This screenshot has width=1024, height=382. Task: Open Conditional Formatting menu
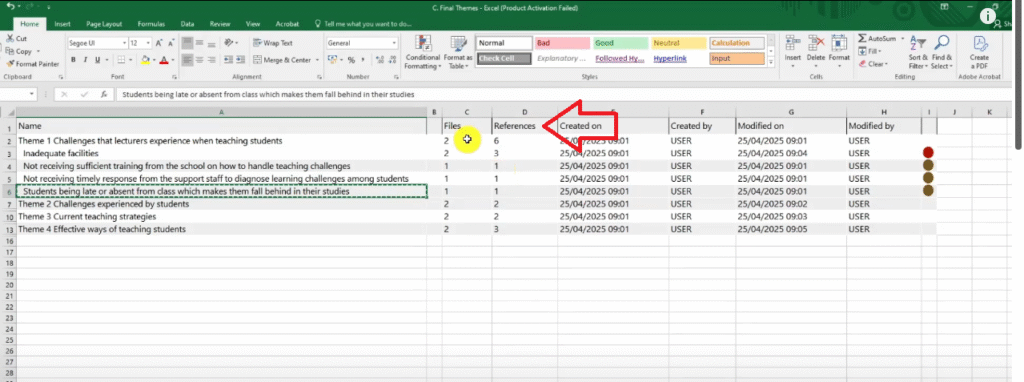(x=423, y=52)
